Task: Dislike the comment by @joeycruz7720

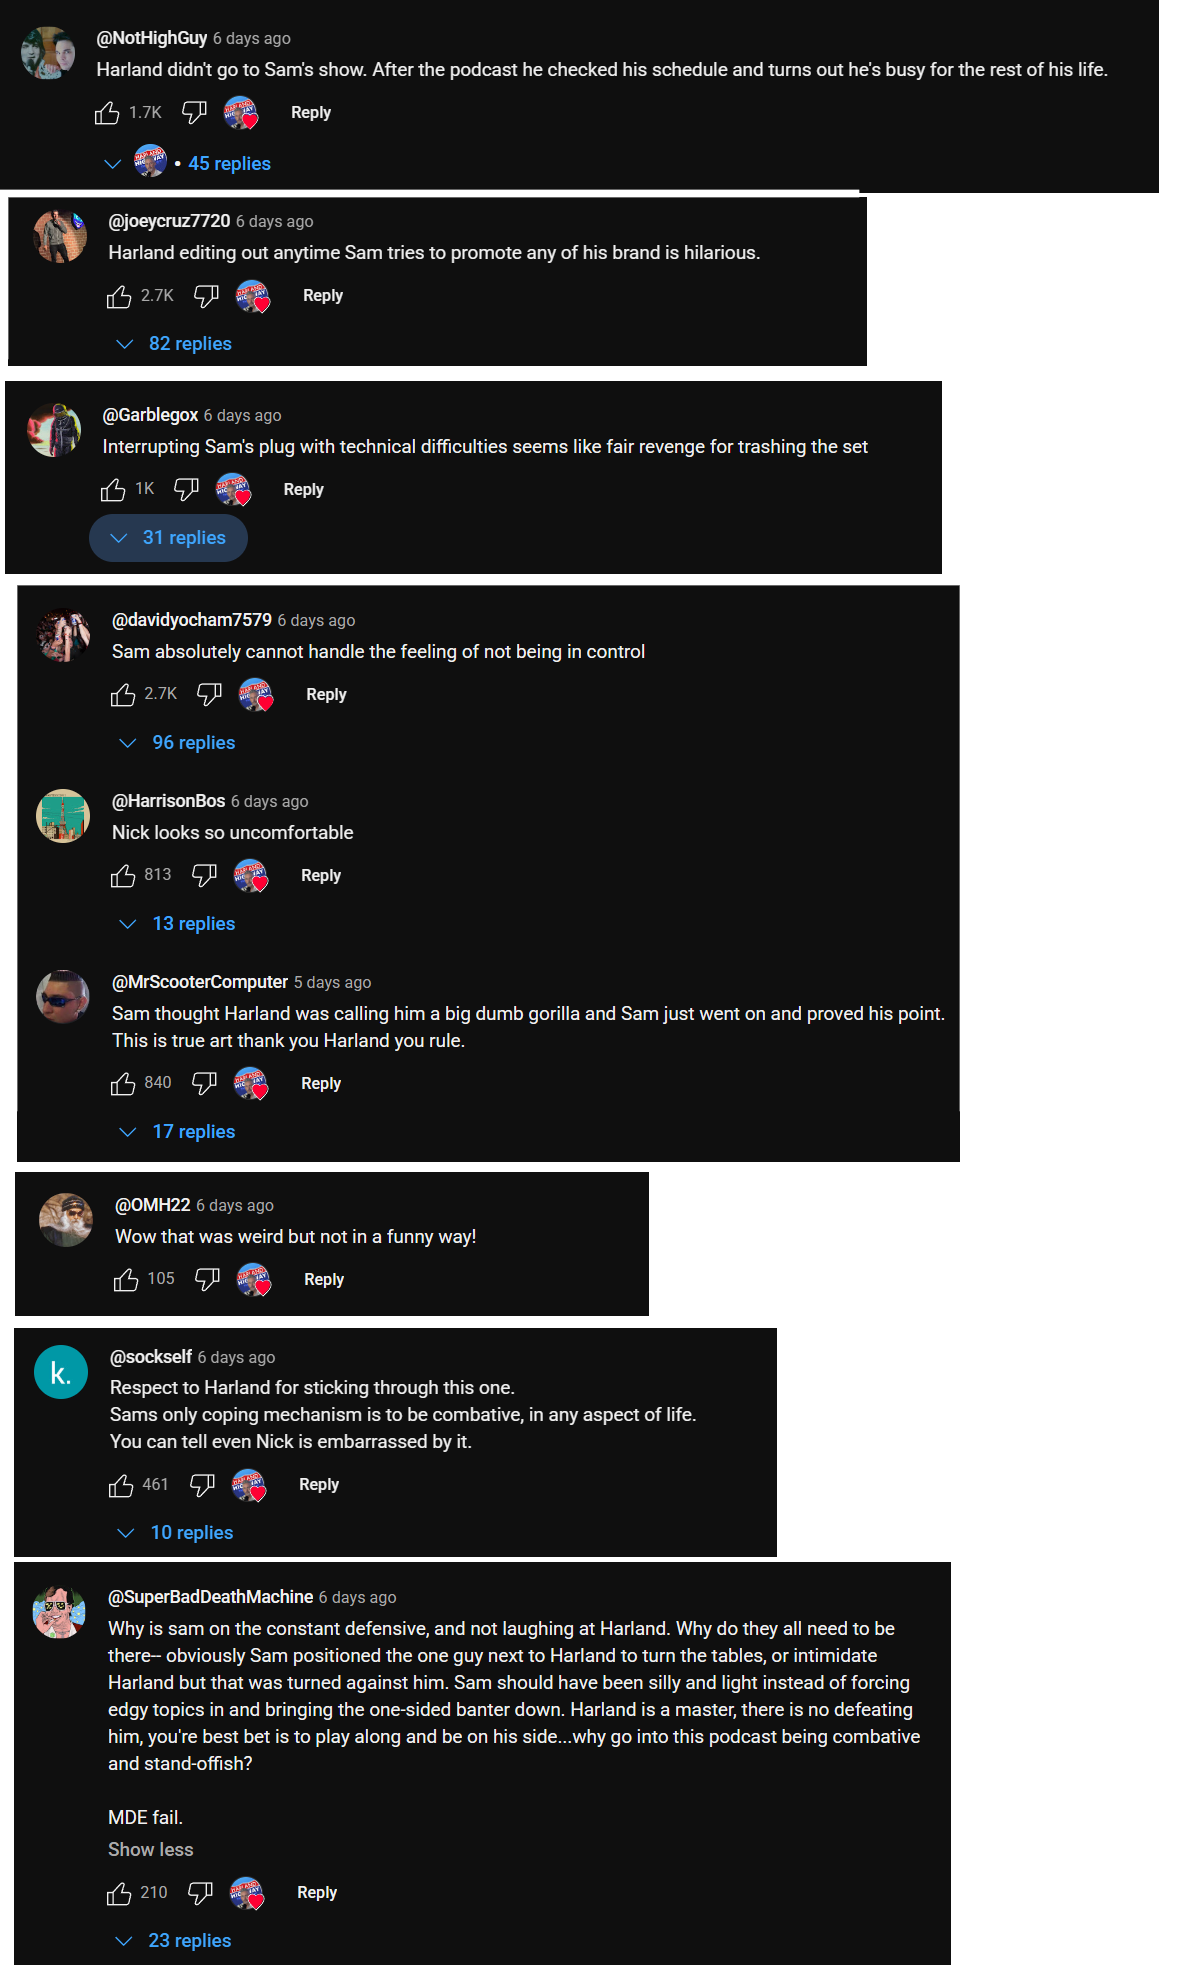Action: 206,296
